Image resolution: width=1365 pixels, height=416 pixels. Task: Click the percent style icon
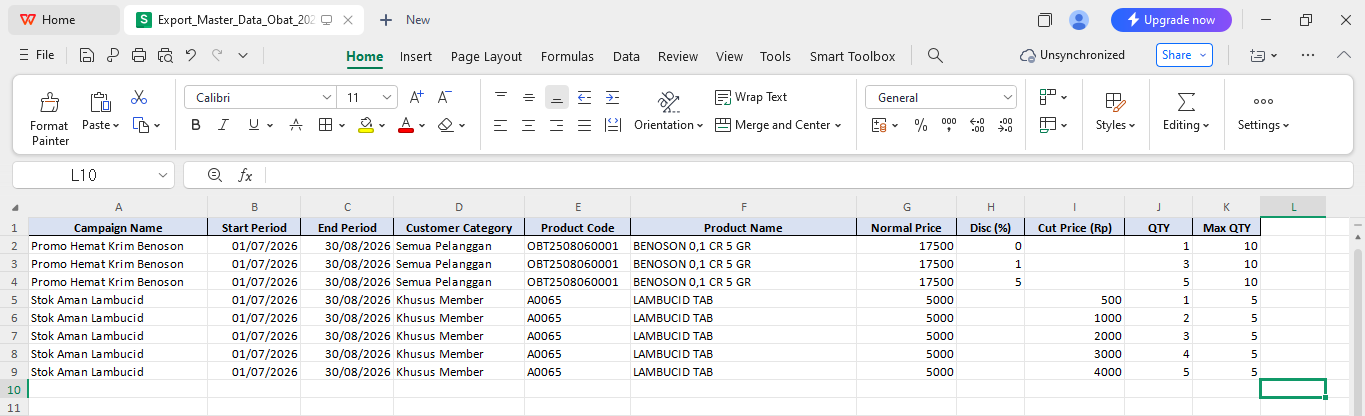pyautogui.click(x=920, y=125)
